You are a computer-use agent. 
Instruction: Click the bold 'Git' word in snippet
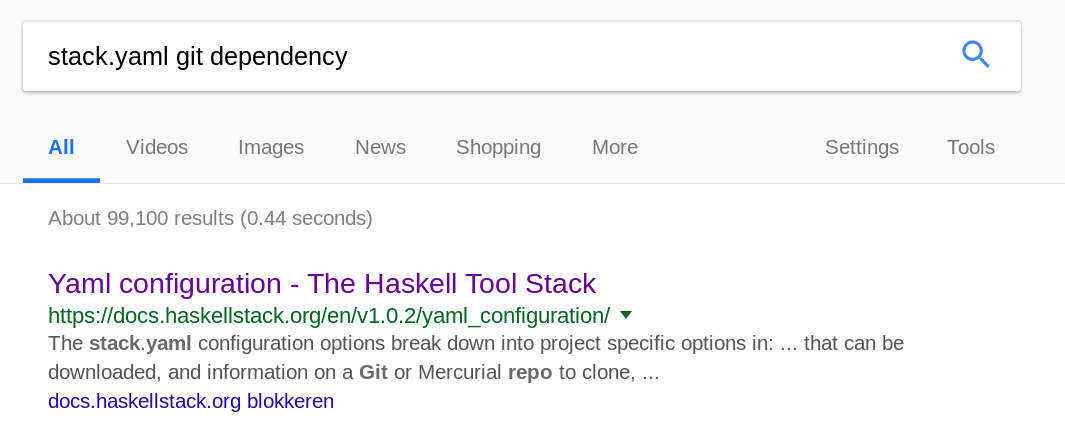tap(374, 373)
